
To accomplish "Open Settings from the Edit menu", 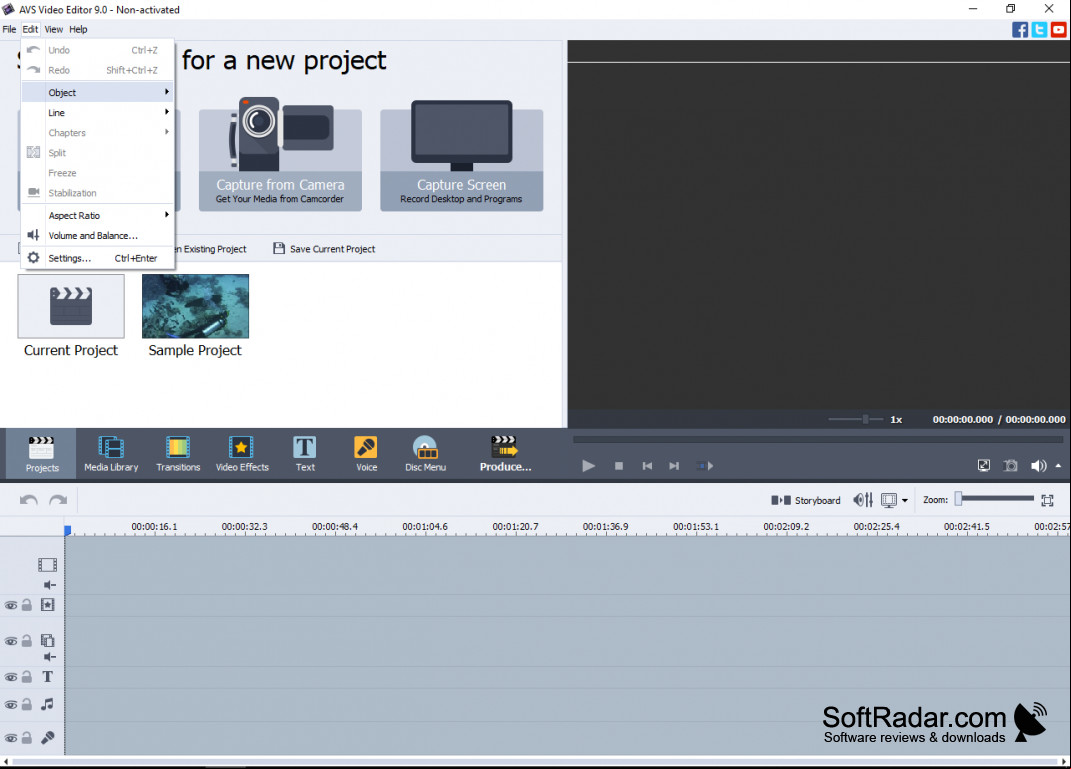I will point(98,258).
